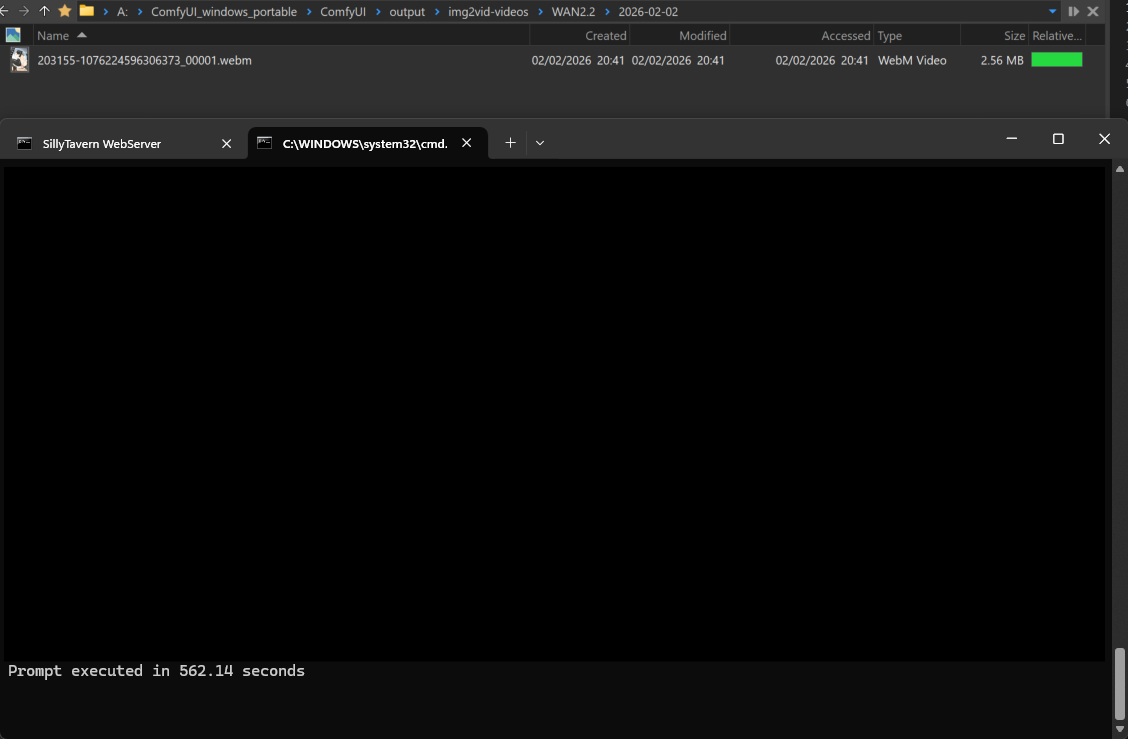
Task: Close the cmd.exe terminal tab
Action: tap(466, 143)
